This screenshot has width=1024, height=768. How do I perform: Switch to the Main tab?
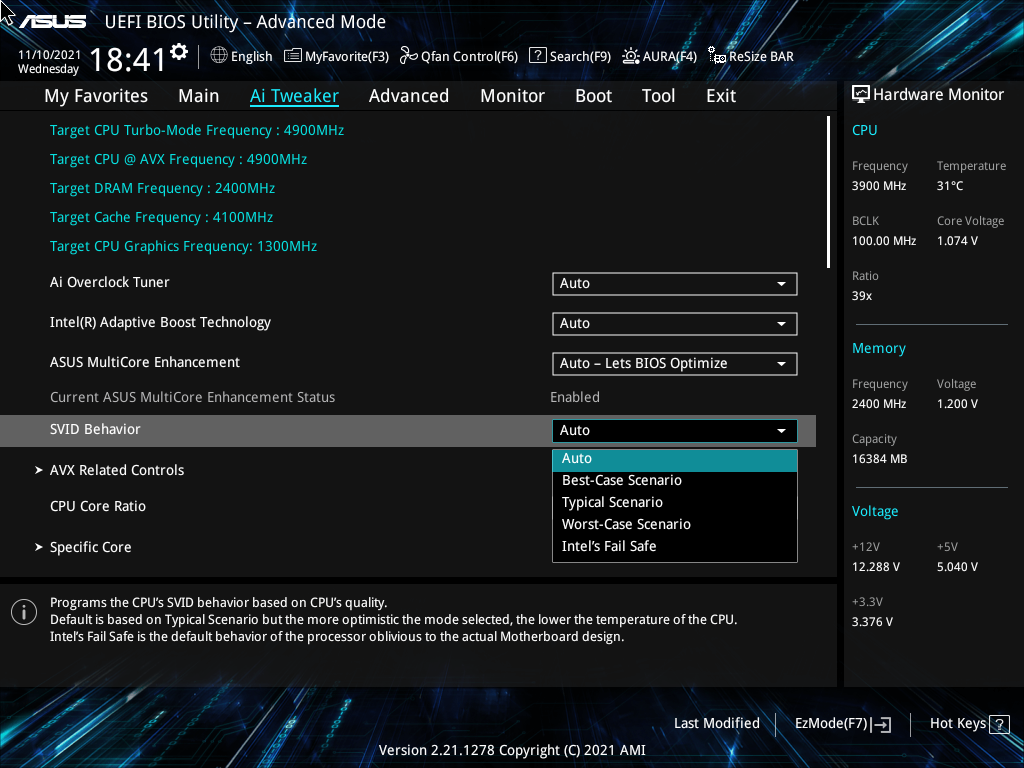pyautogui.click(x=199, y=96)
